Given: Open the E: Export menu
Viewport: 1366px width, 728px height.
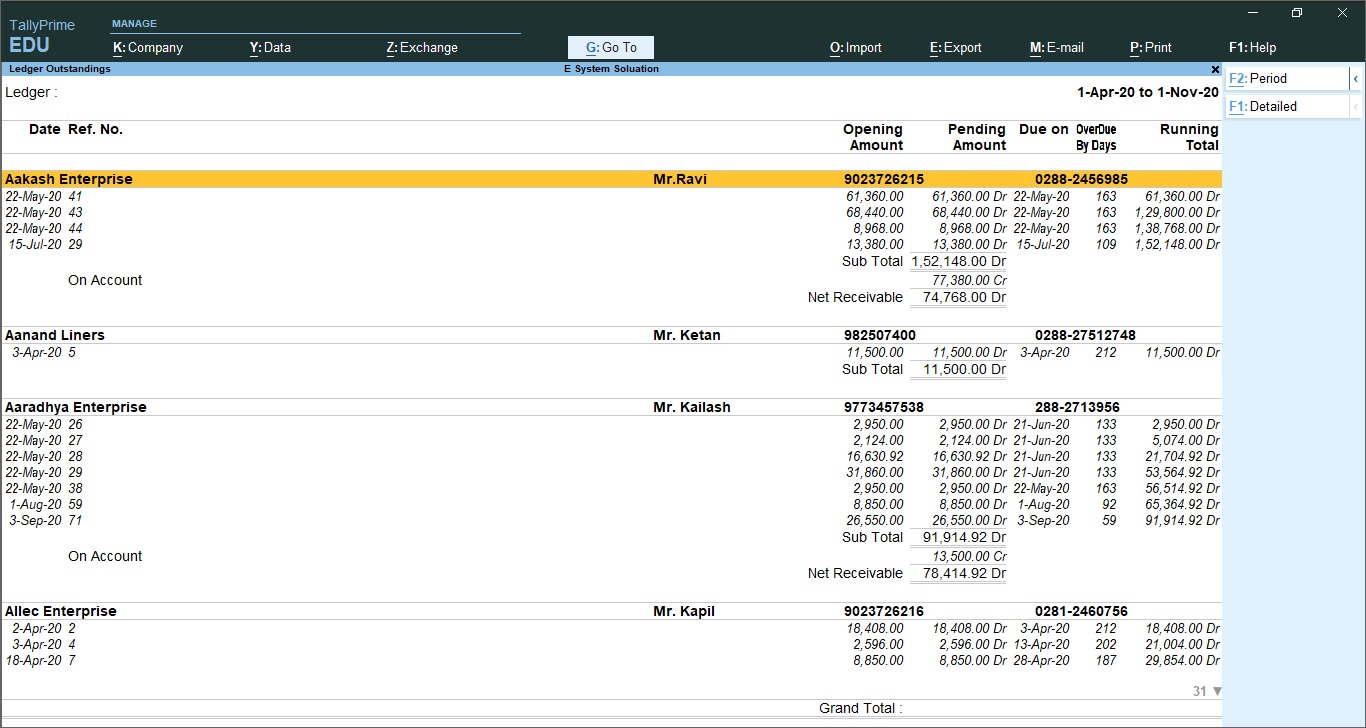Looking at the screenshot, I should click(x=955, y=47).
